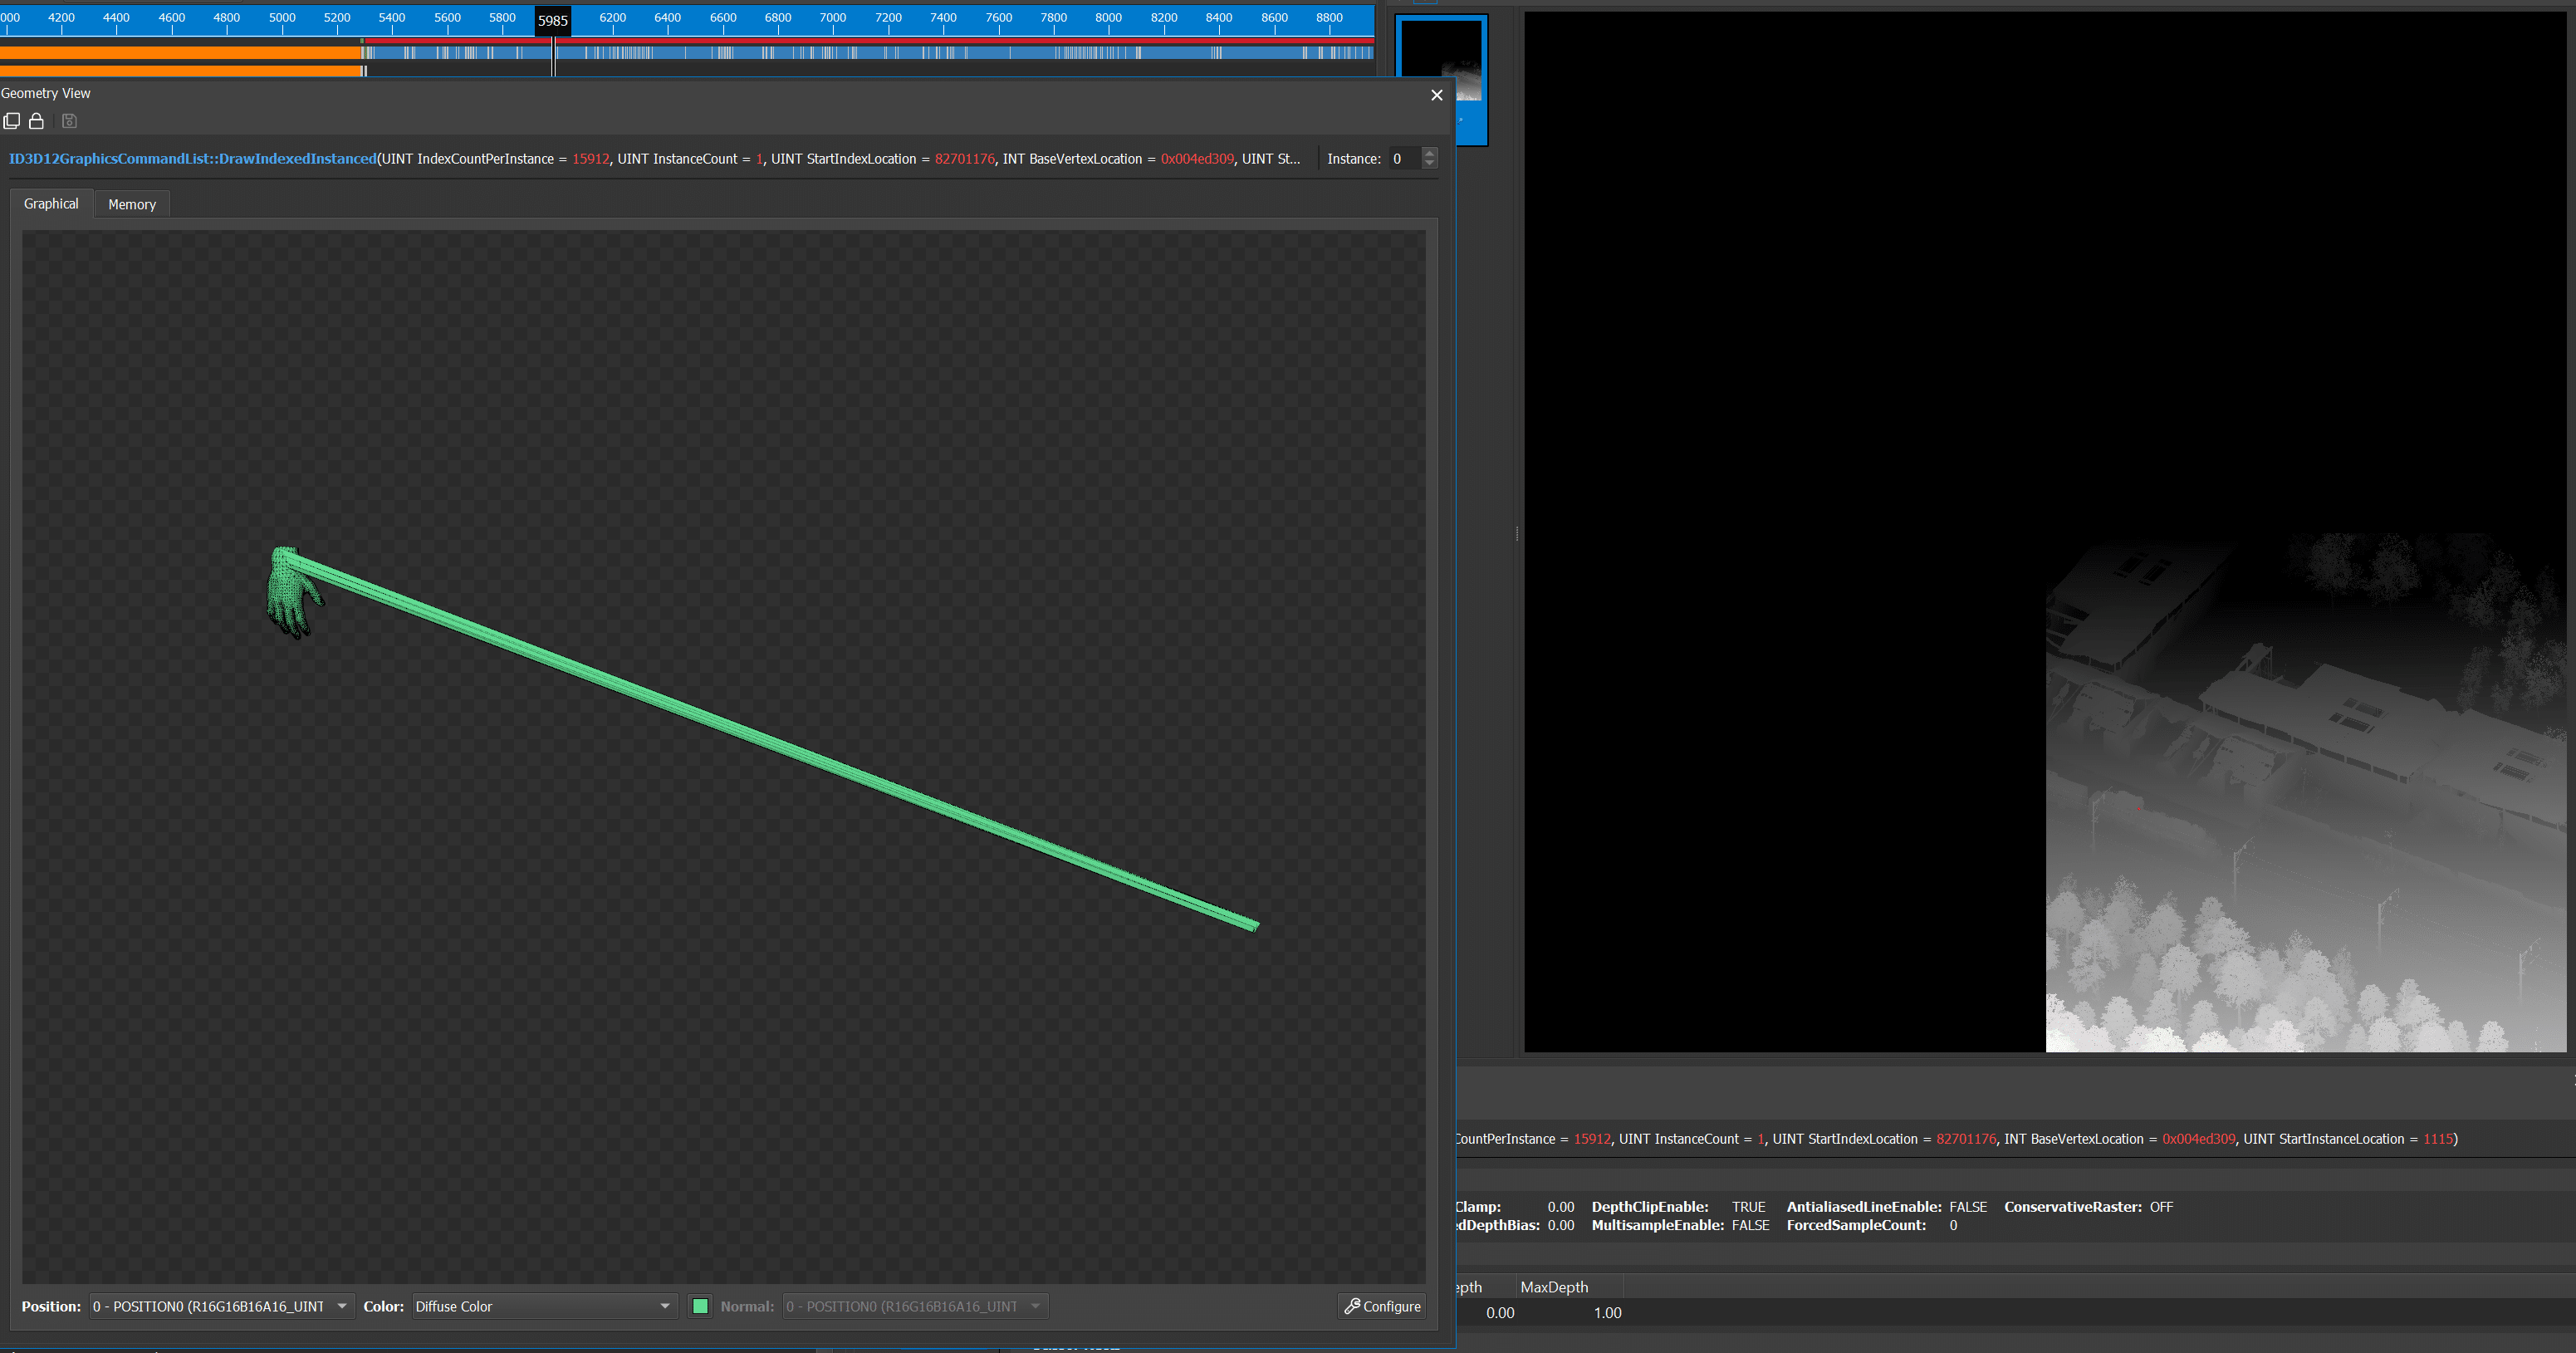Click the clone Geometry View icon
The image size is (2576, 1353).
click(x=12, y=121)
